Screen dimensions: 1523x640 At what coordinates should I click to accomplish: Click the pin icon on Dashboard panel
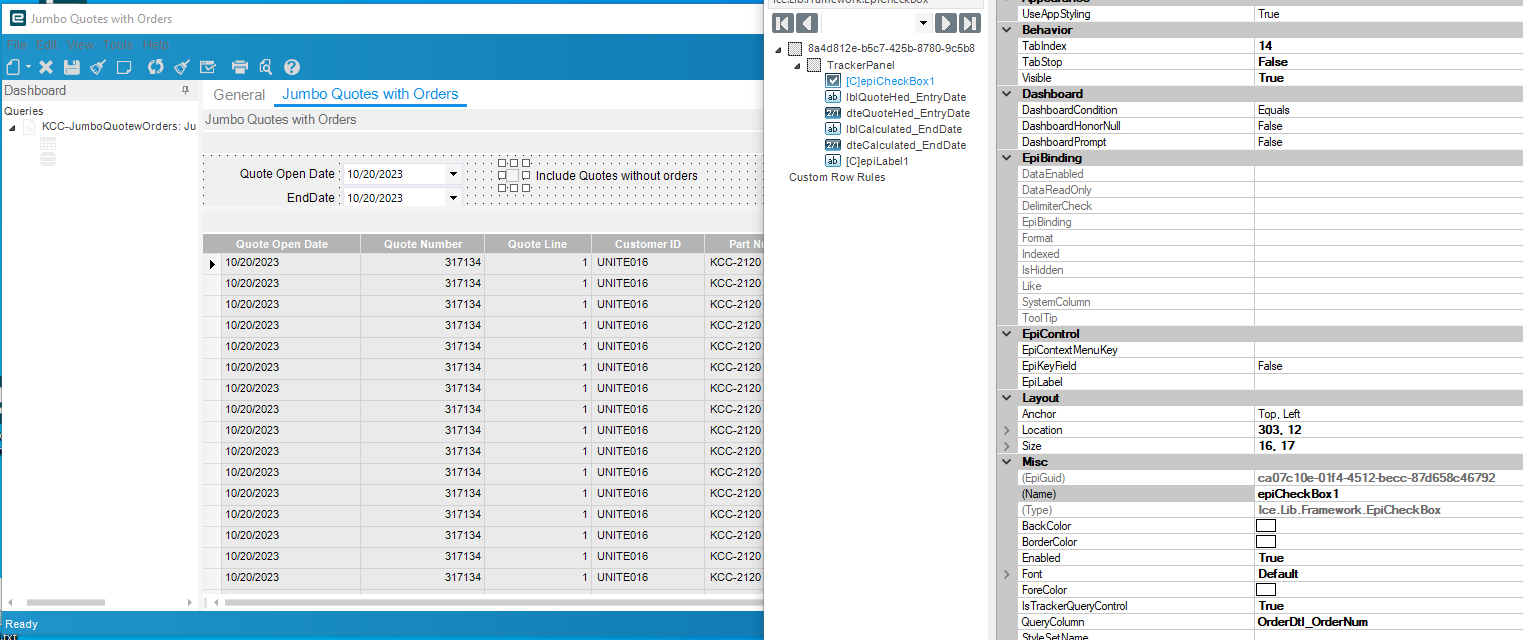pos(185,90)
